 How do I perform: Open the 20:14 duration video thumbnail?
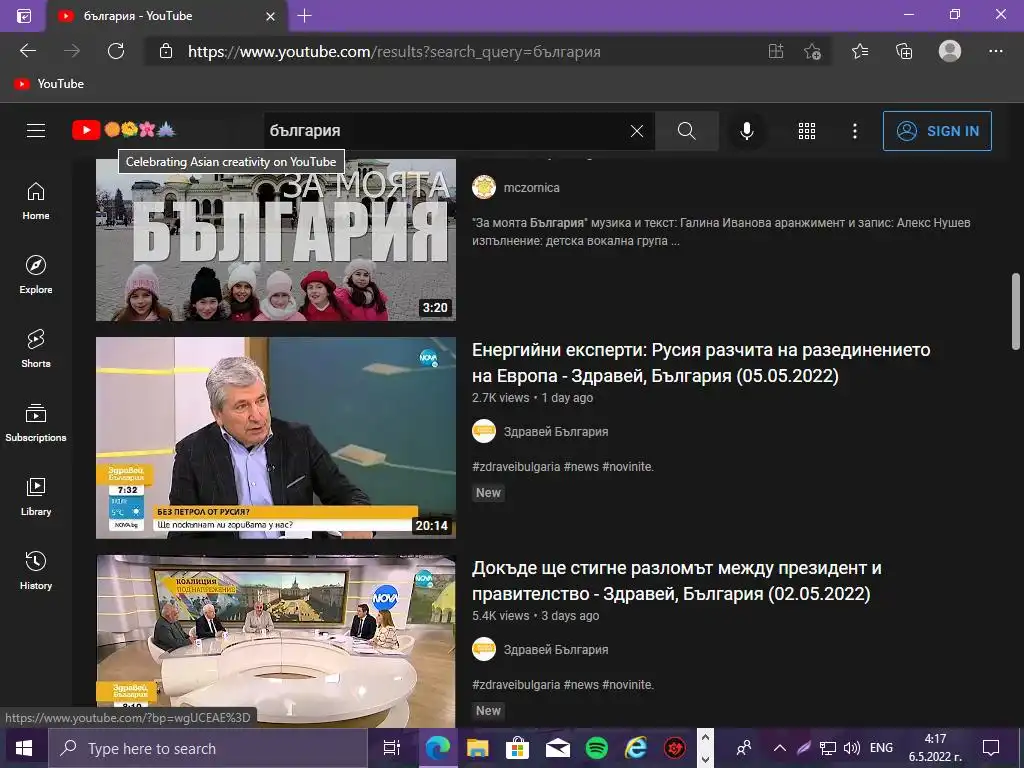point(276,438)
